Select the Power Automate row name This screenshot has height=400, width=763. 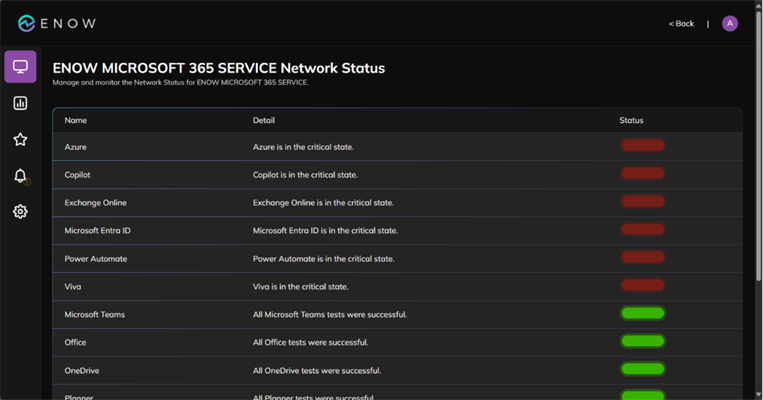tap(96, 259)
